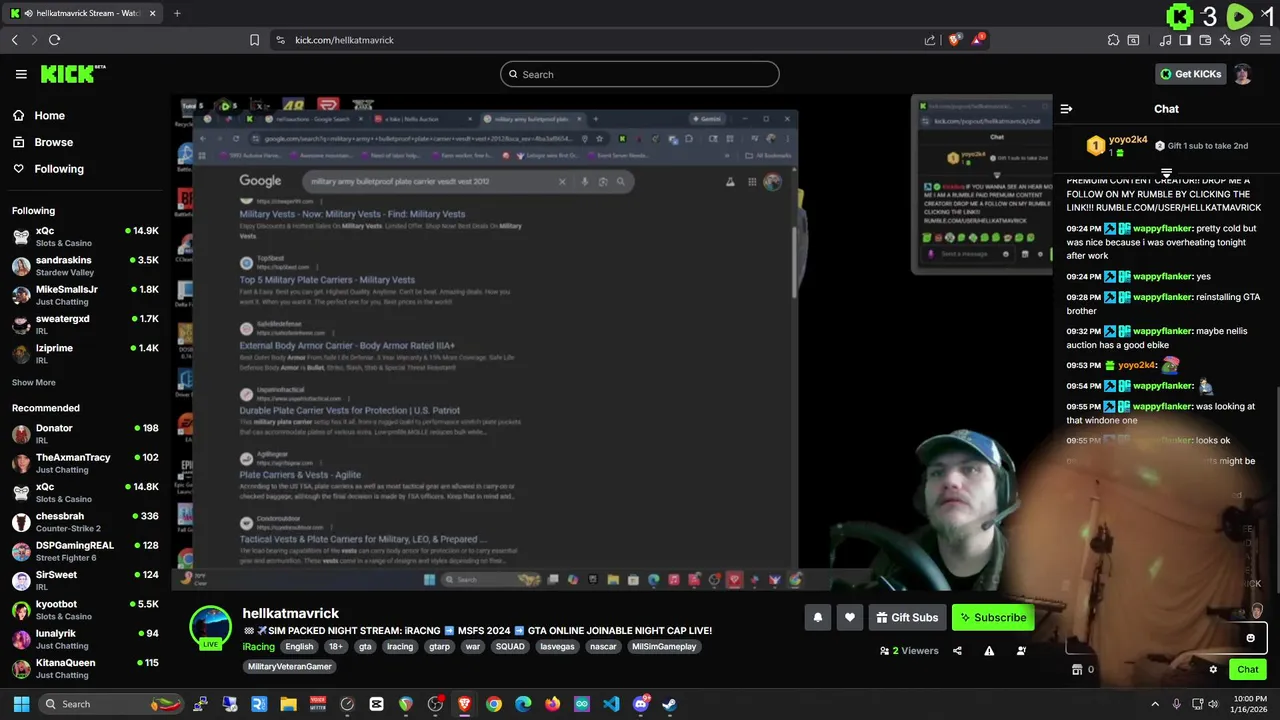1280x720 pixels.
Task: Open kyootbot recommended channel
Action: (x=85, y=610)
